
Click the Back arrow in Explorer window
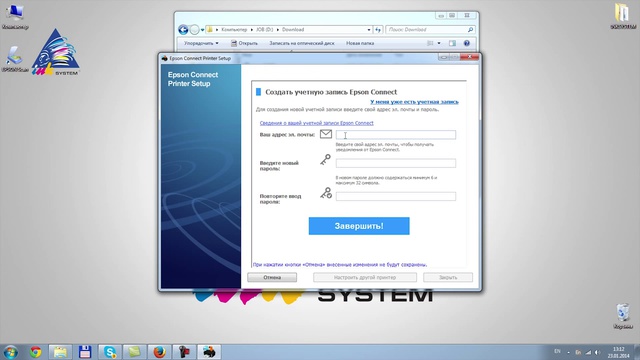[x=183, y=29]
